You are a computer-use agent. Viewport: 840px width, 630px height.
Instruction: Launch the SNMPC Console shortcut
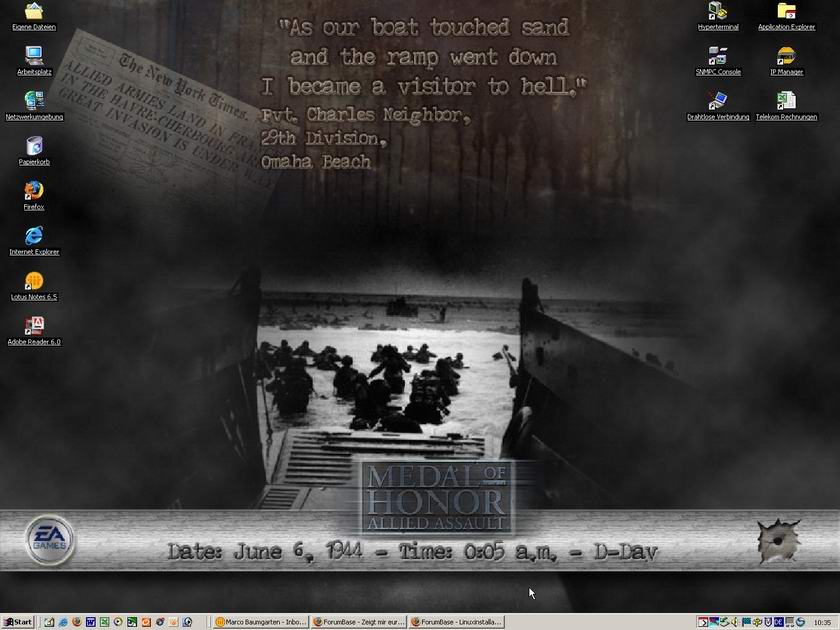coord(718,61)
